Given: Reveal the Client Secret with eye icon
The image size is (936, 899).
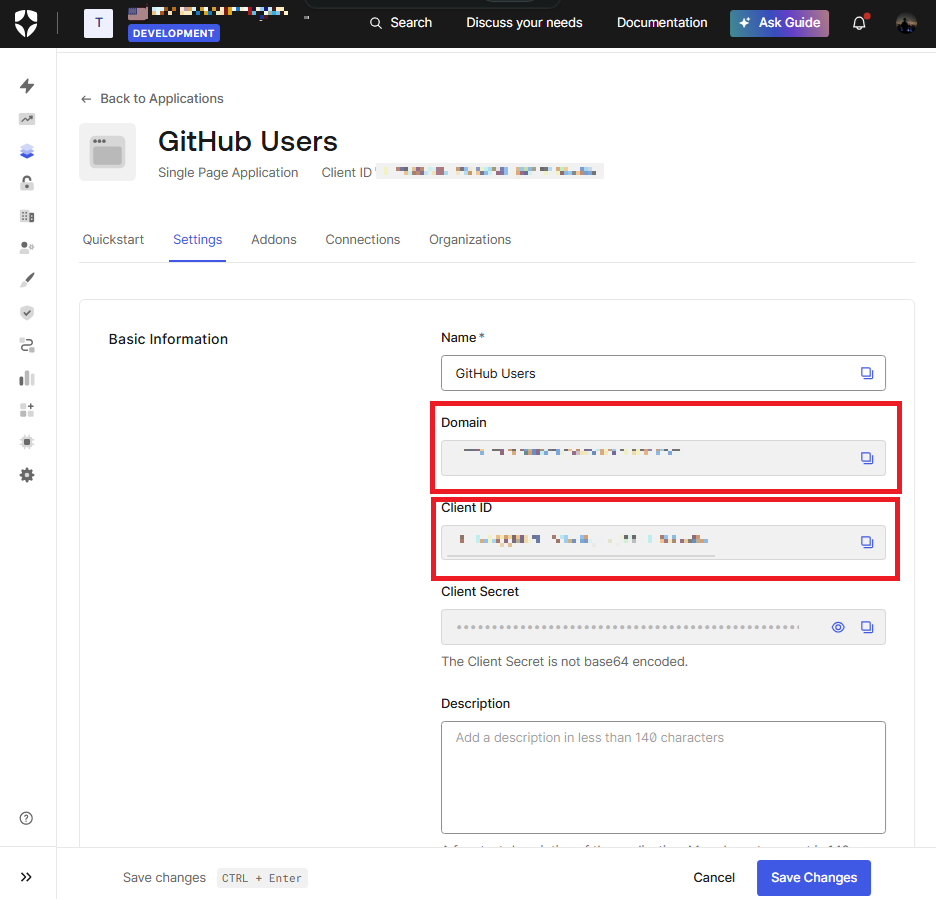Looking at the screenshot, I should 838,627.
